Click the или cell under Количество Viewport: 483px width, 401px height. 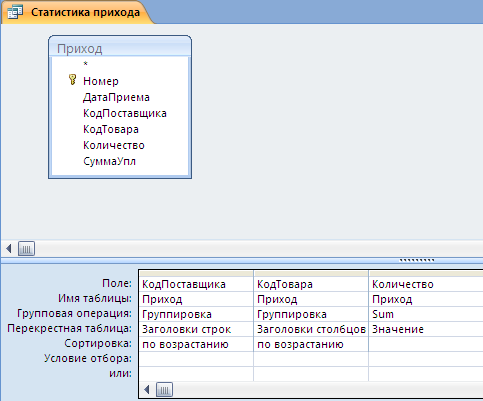pyautogui.click(x=426, y=374)
